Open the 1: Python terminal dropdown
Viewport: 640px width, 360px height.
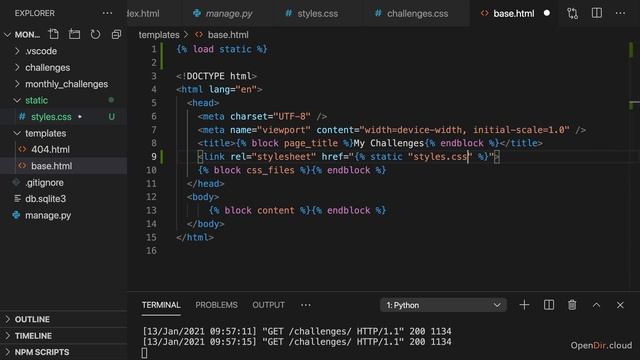(x=443, y=305)
